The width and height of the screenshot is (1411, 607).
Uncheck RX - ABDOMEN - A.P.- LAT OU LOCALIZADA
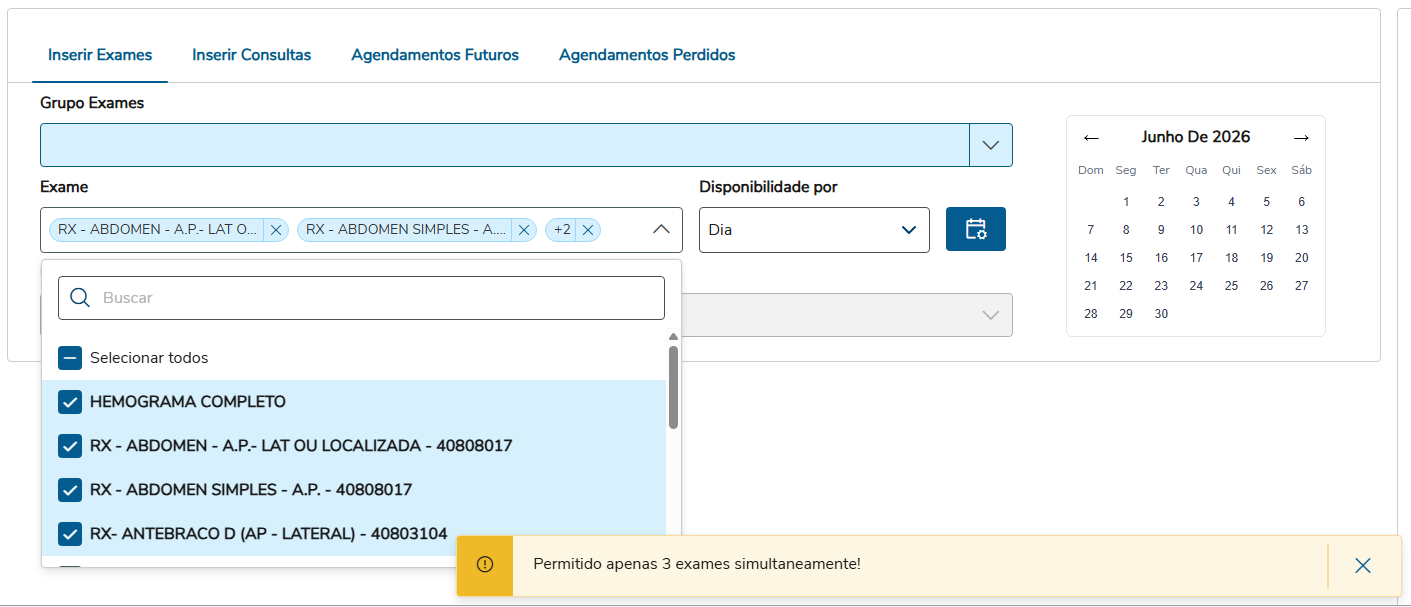70,446
